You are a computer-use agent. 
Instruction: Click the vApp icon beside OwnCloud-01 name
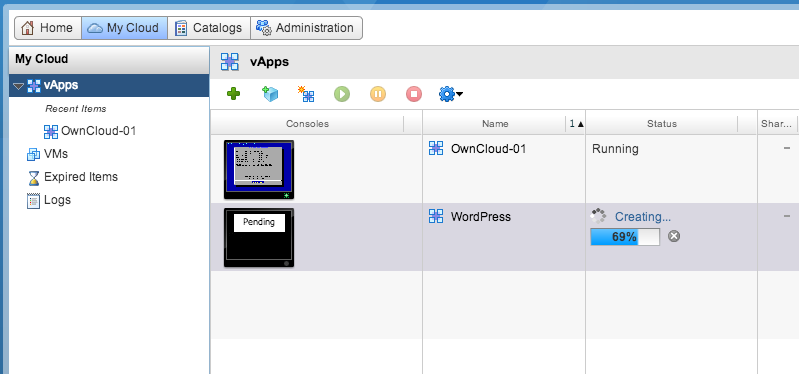tap(436, 148)
